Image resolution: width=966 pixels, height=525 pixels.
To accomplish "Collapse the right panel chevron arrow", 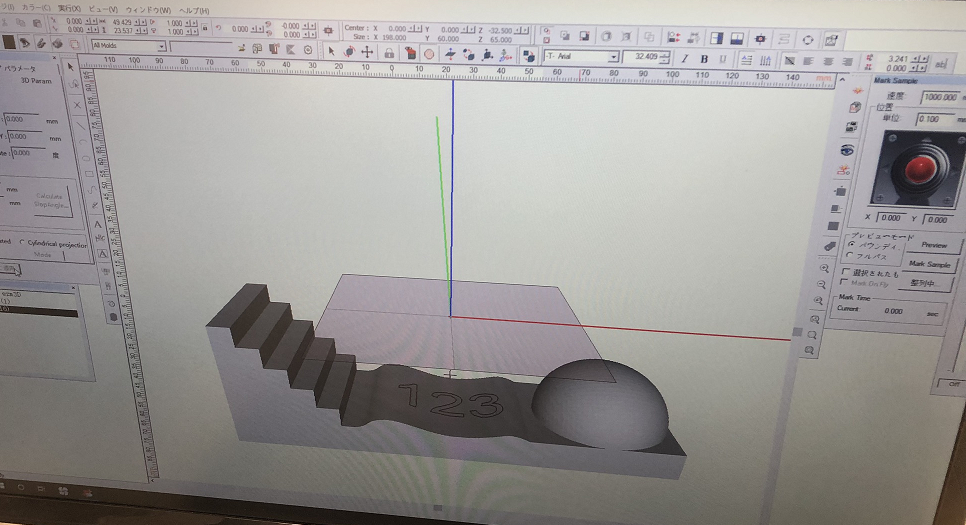I will 843,79.
